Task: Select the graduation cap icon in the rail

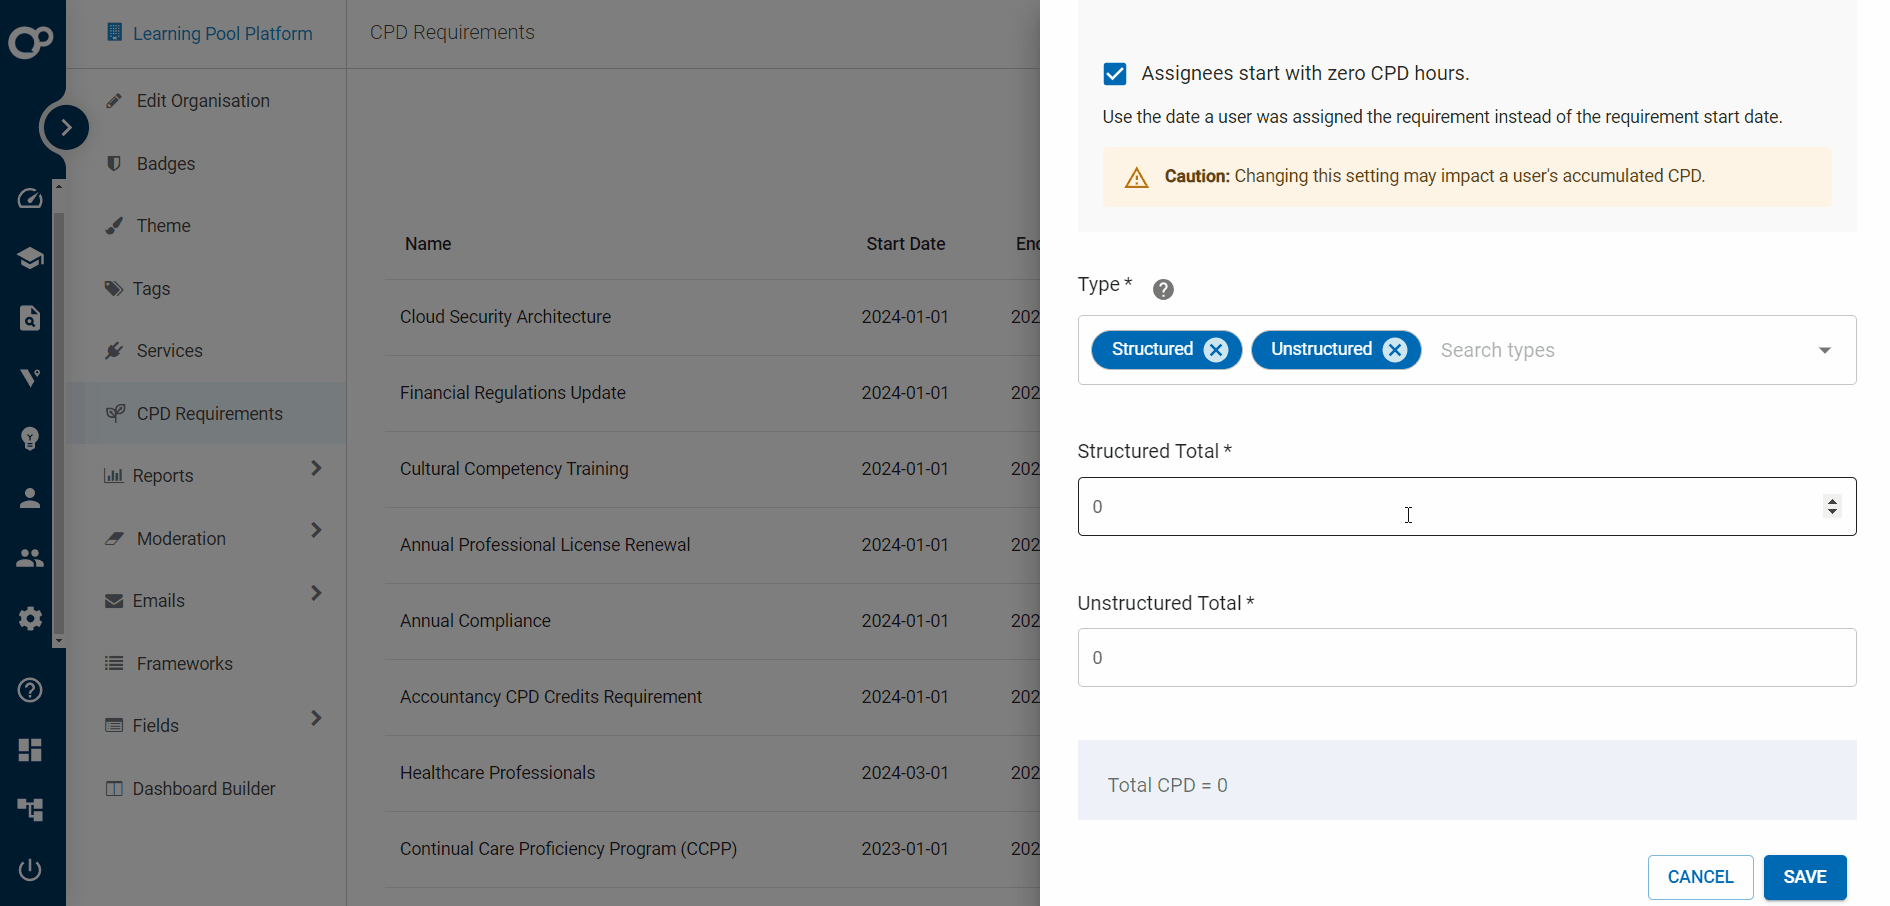Action: tap(30, 257)
